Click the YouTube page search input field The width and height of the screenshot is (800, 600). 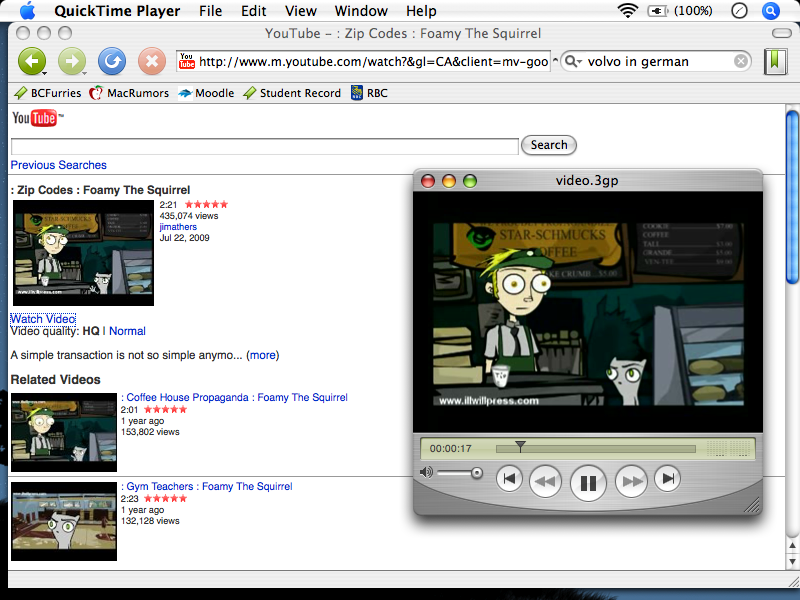pos(265,146)
